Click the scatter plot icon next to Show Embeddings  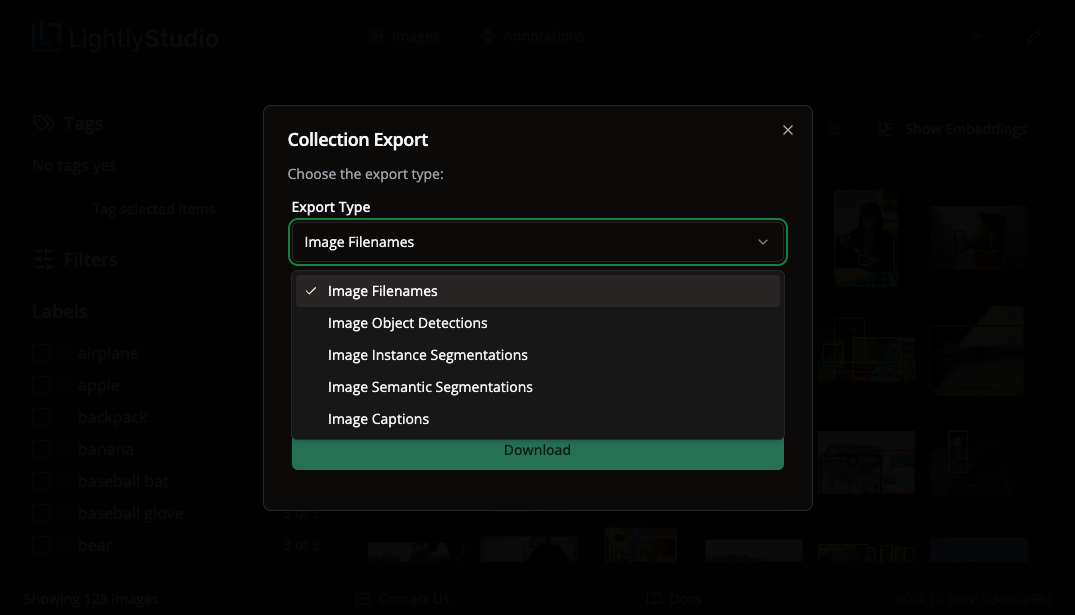click(x=885, y=129)
